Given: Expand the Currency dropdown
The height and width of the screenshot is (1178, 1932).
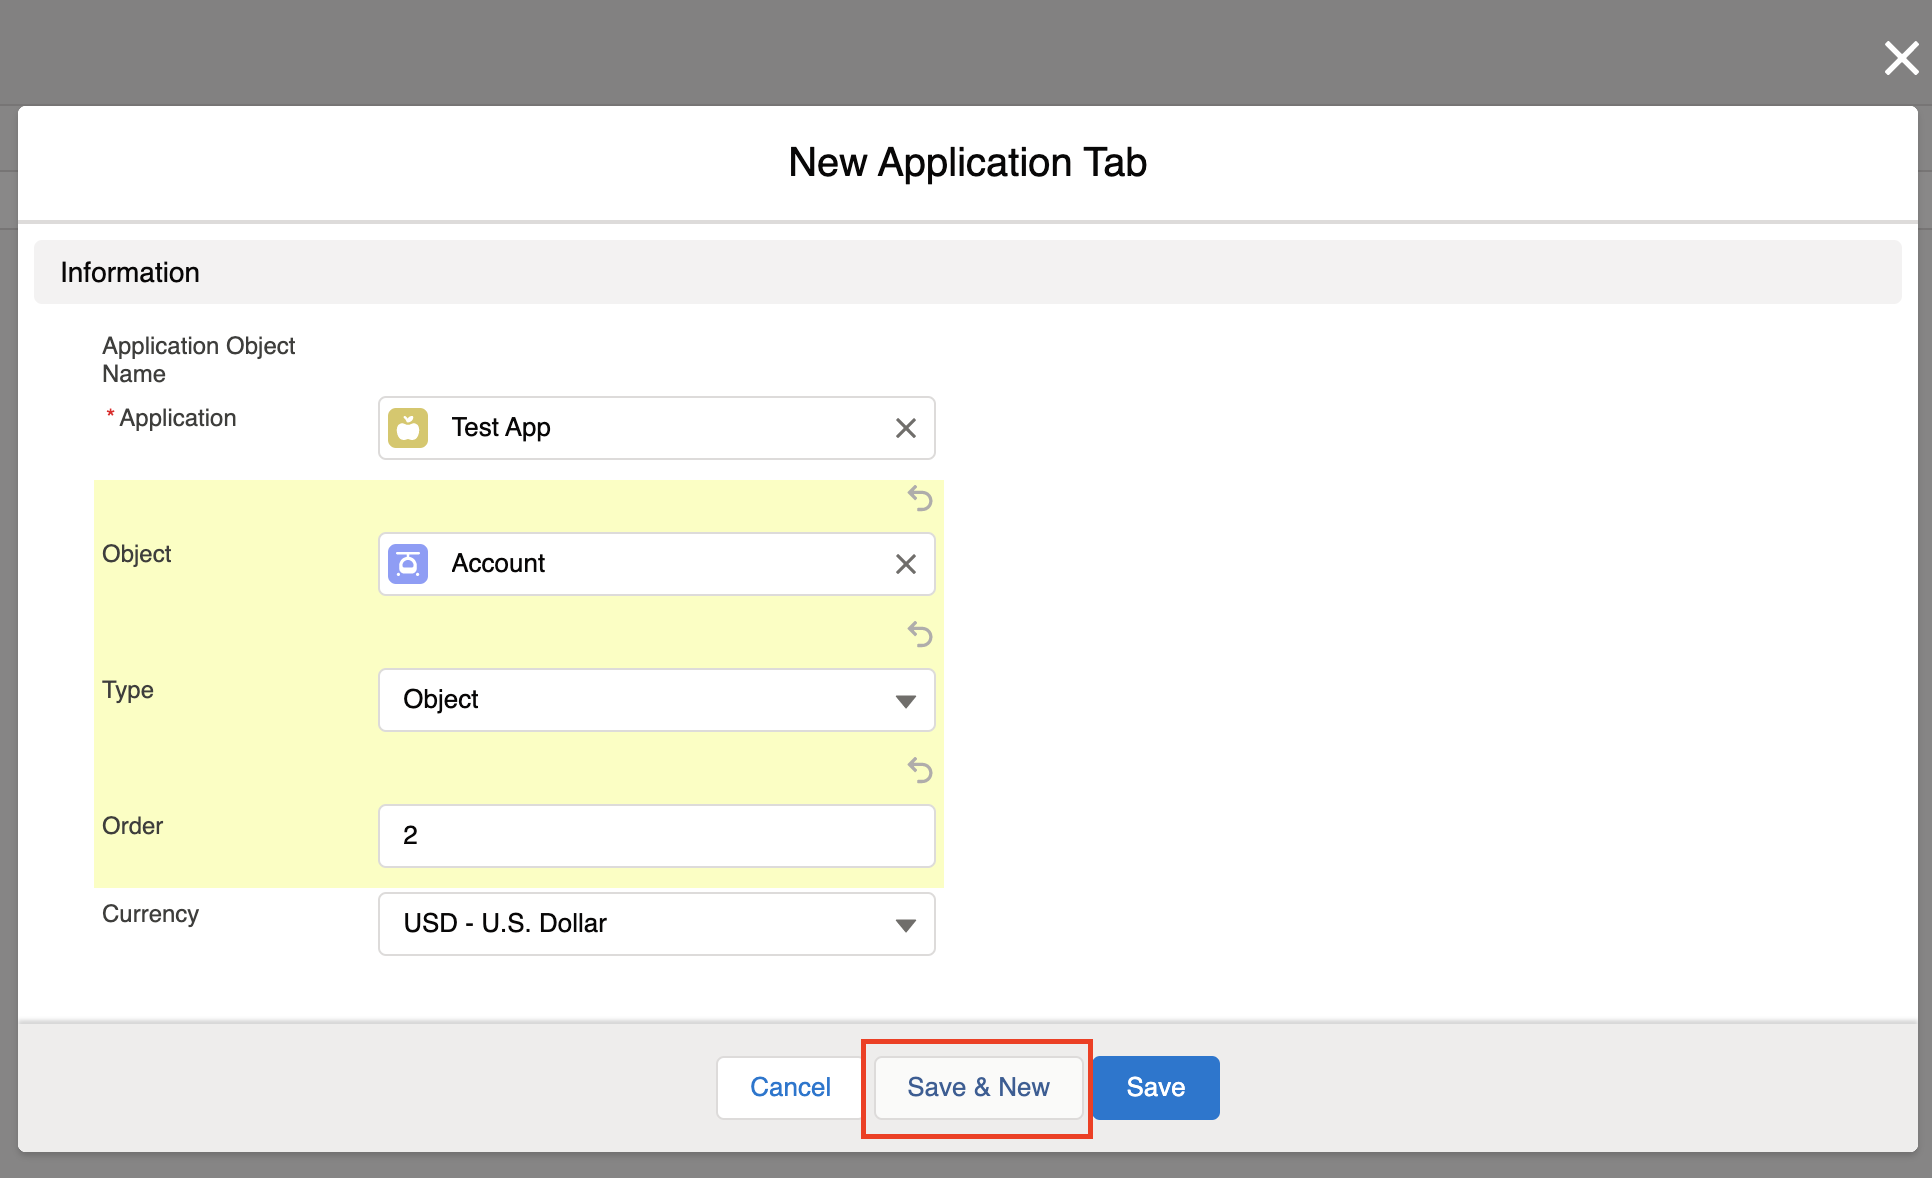Looking at the screenshot, I should coord(640,924).
